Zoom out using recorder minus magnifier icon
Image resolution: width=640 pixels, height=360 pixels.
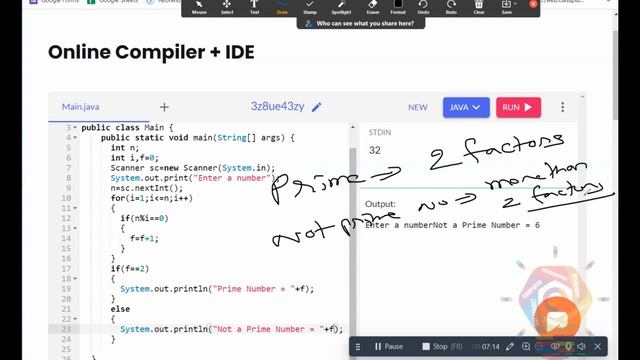coord(540,347)
